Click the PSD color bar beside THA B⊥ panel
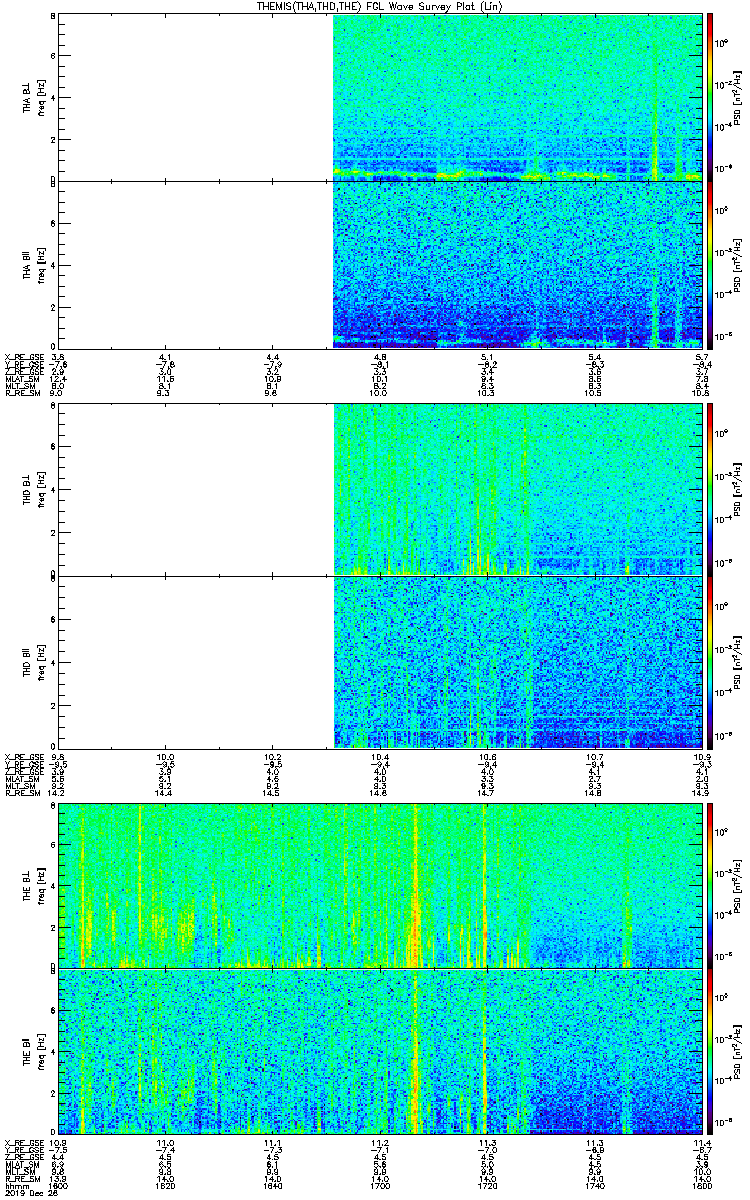 pos(710,97)
